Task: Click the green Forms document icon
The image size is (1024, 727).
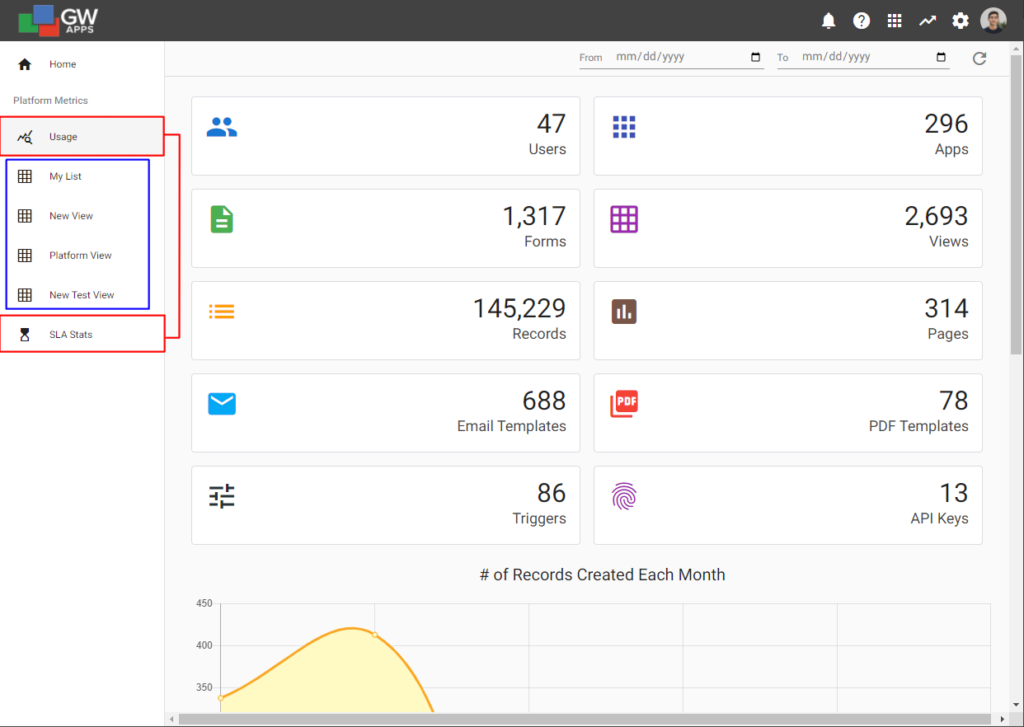Action: click(222, 219)
